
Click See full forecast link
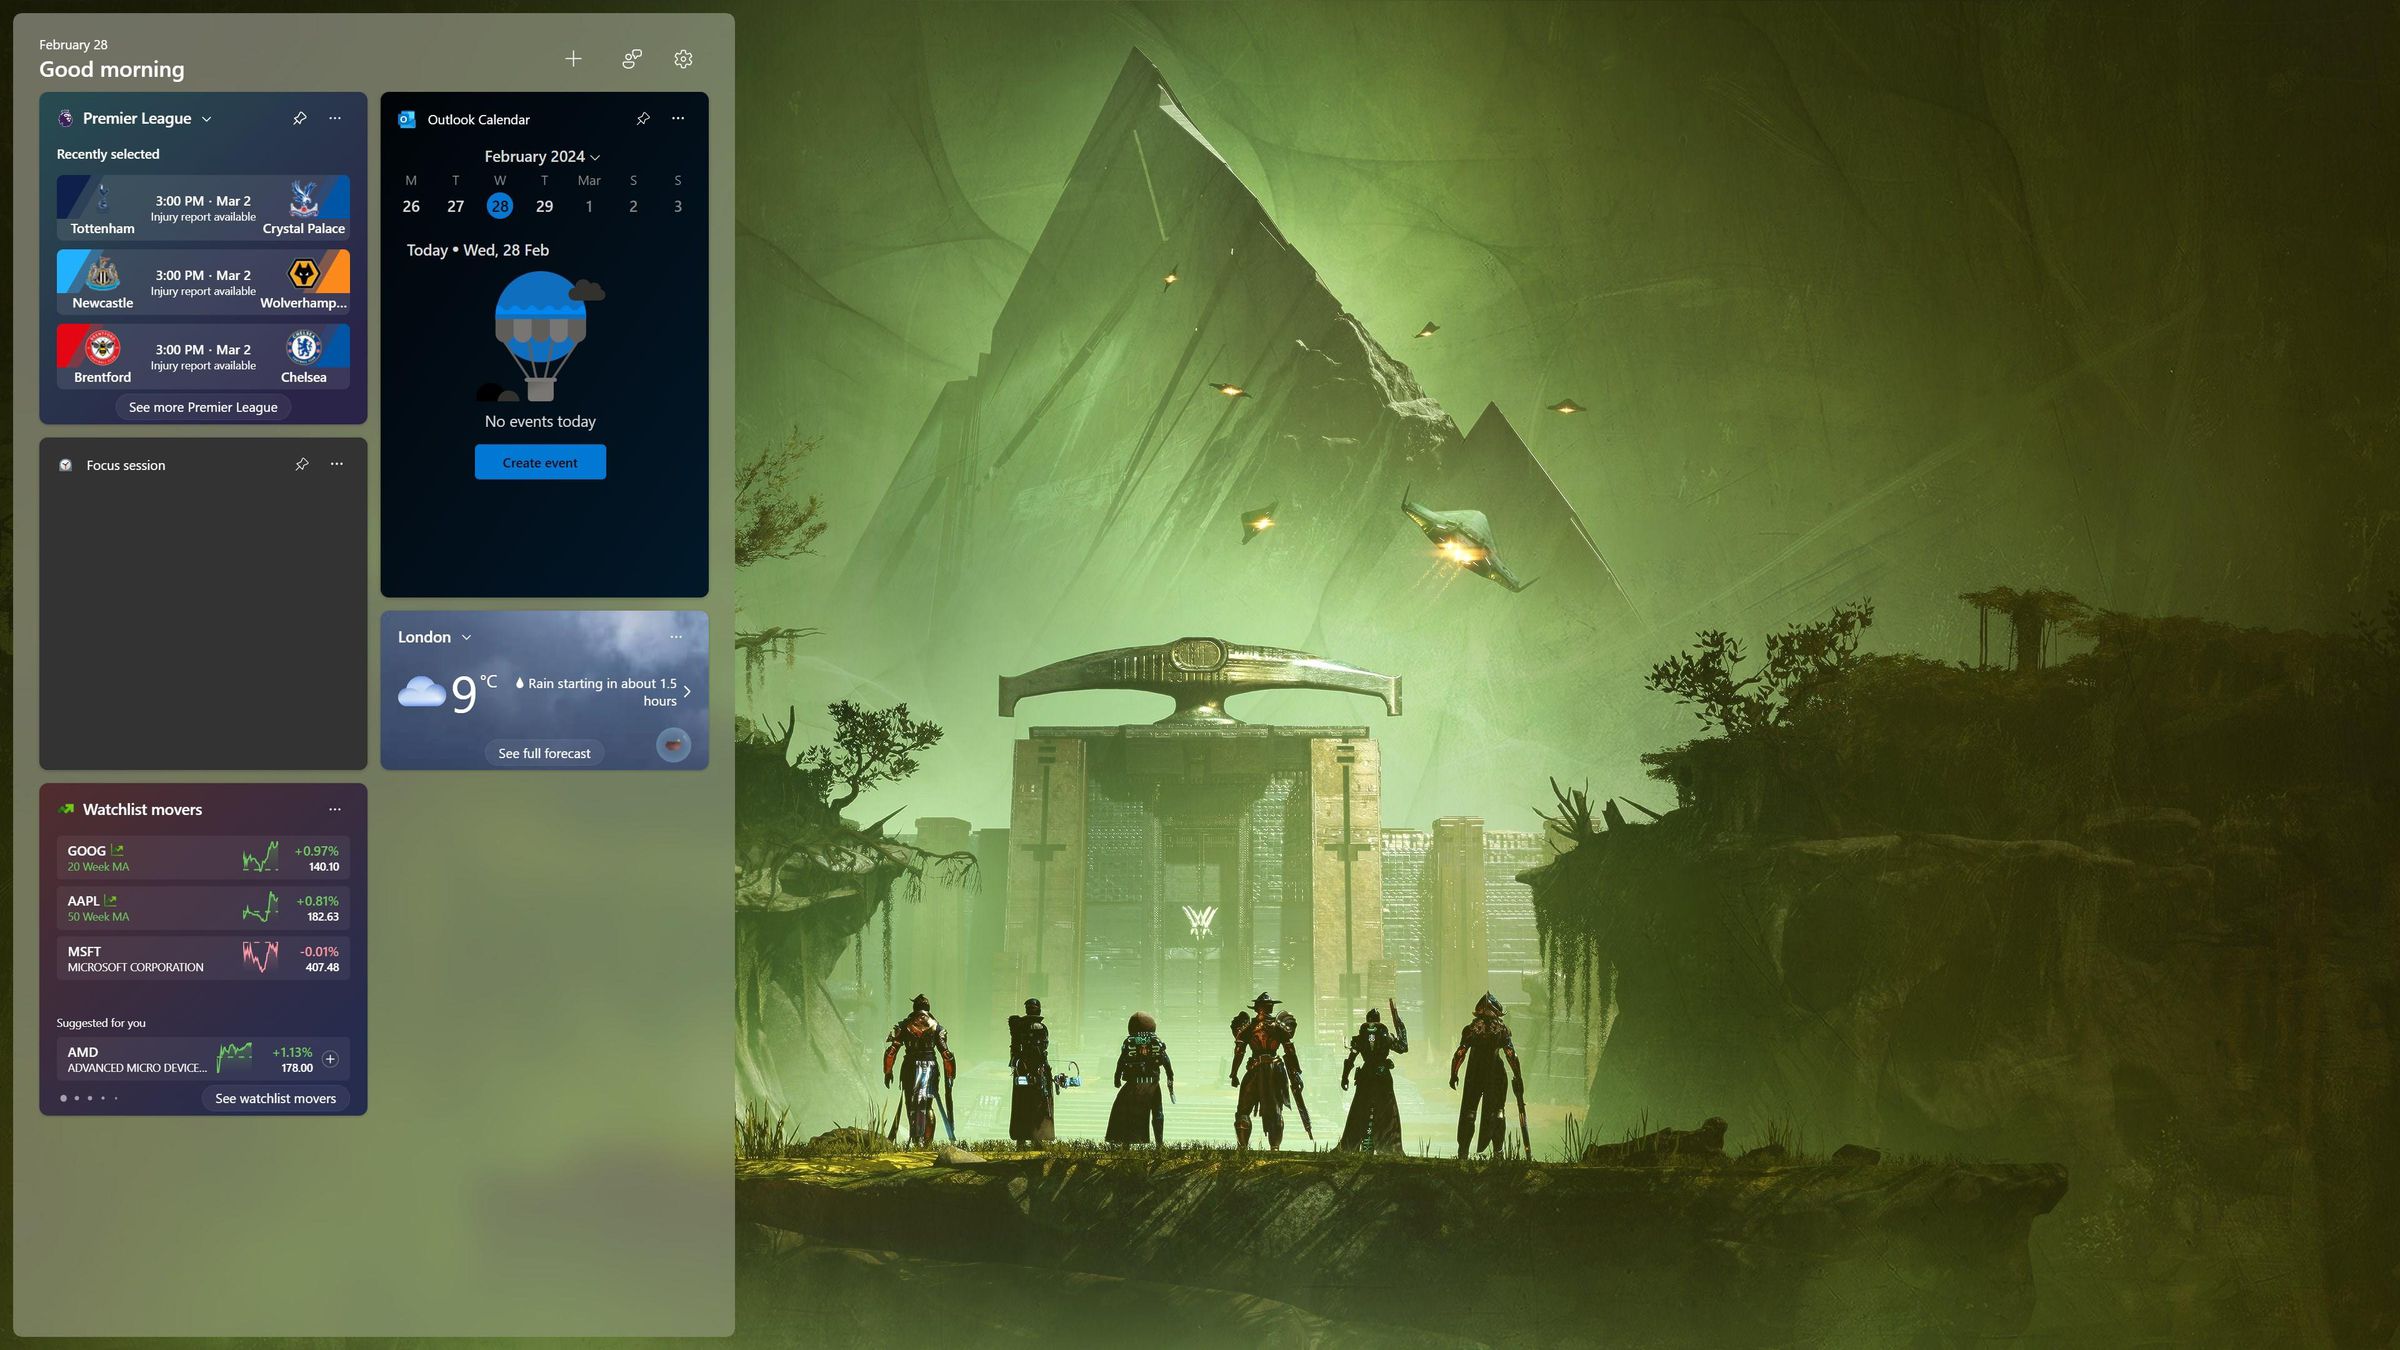[x=544, y=753]
